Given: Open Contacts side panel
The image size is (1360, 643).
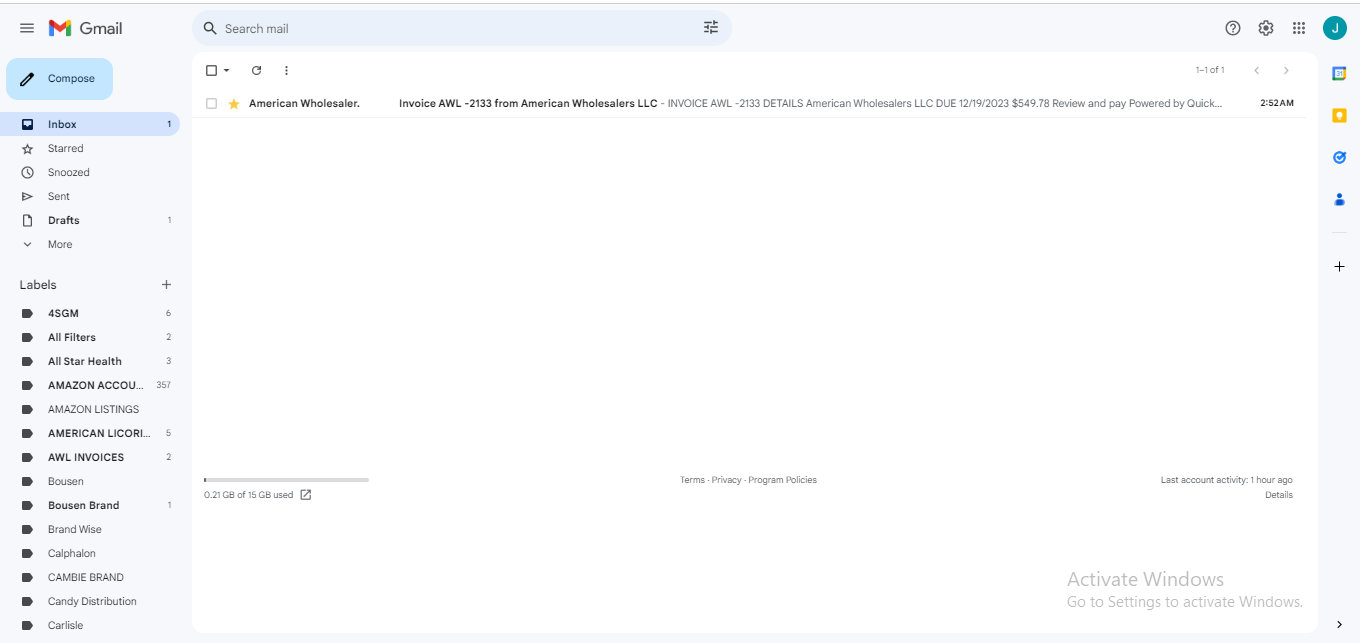Looking at the screenshot, I should [x=1339, y=199].
